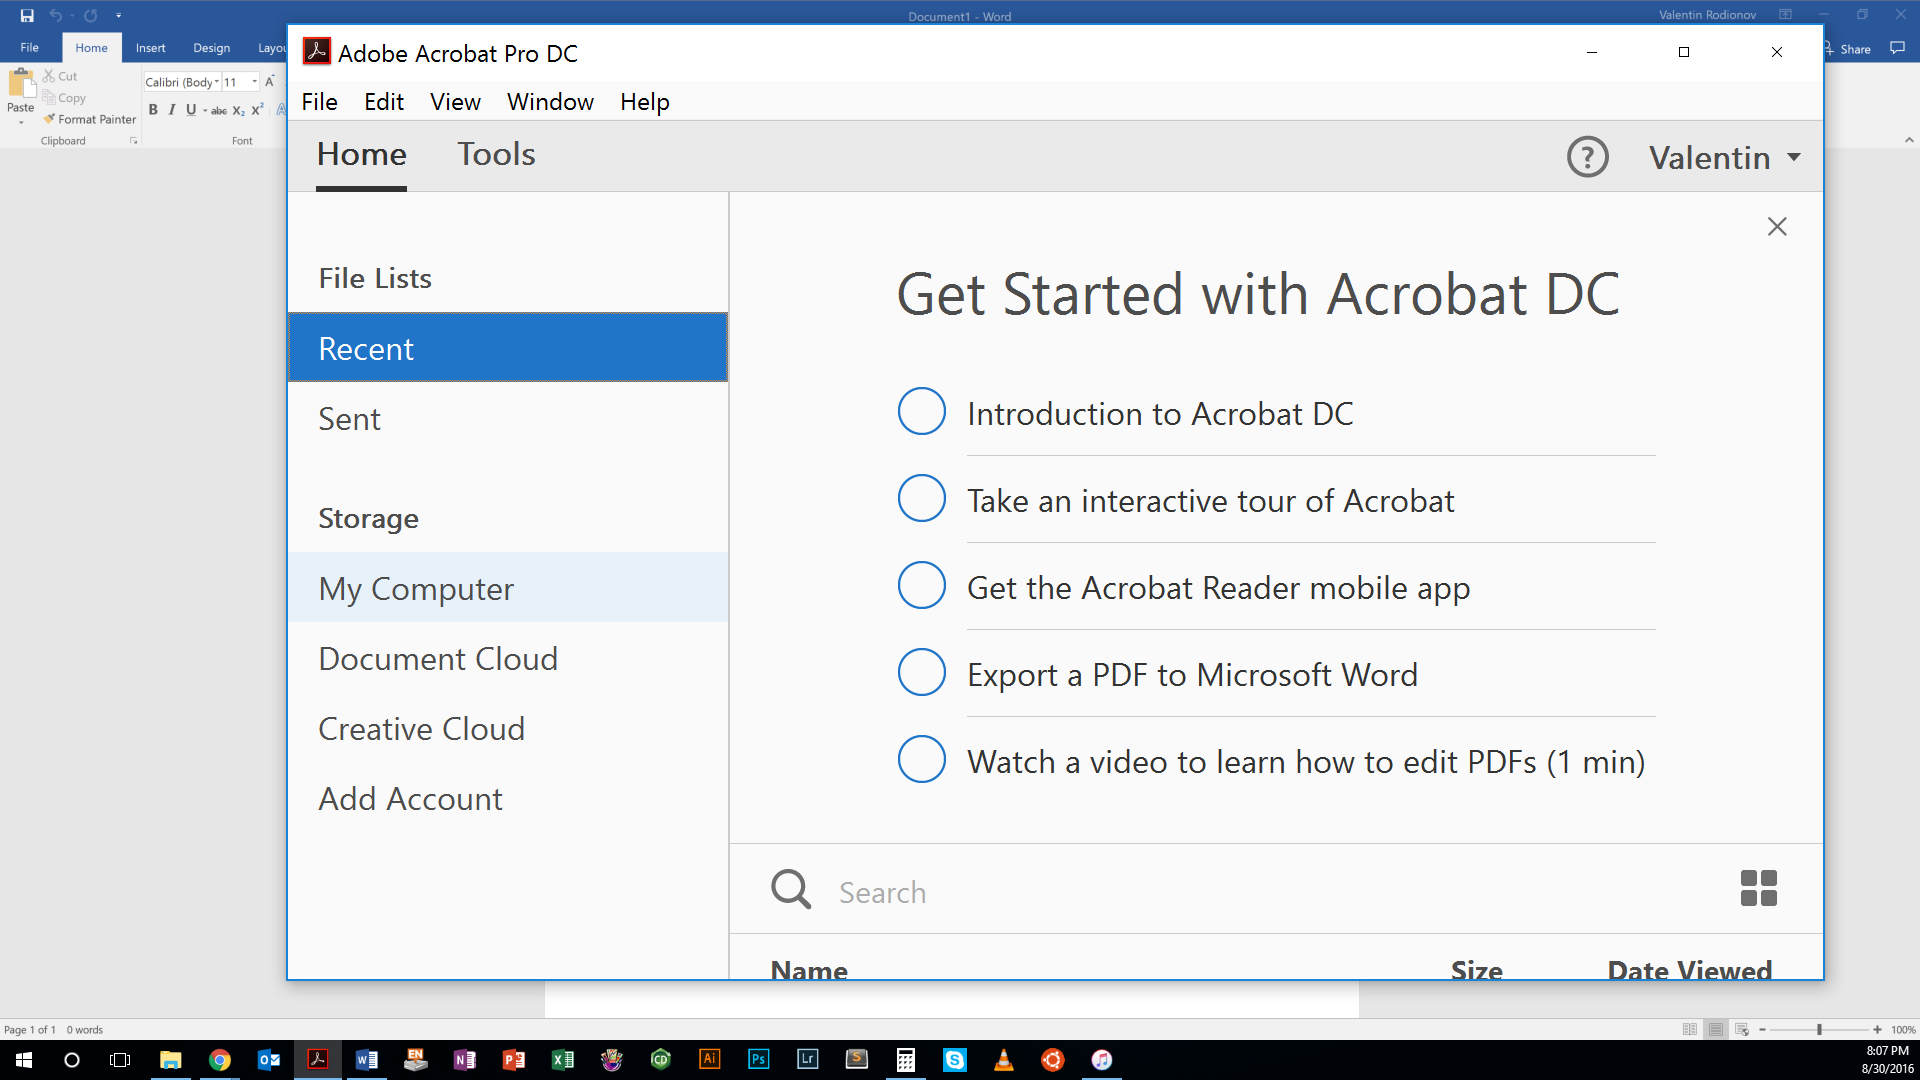The width and height of the screenshot is (1920, 1080).
Task: Click the Tools tab in Acrobat
Action: pos(496,154)
